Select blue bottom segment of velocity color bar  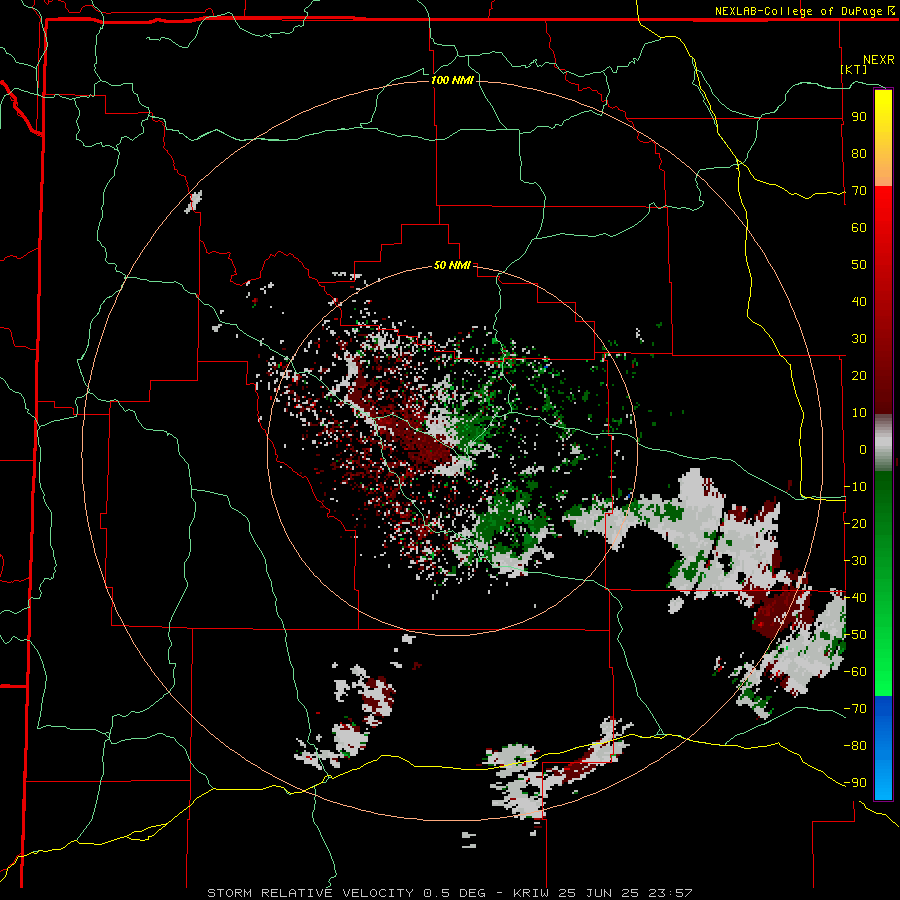(x=883, y=747)
